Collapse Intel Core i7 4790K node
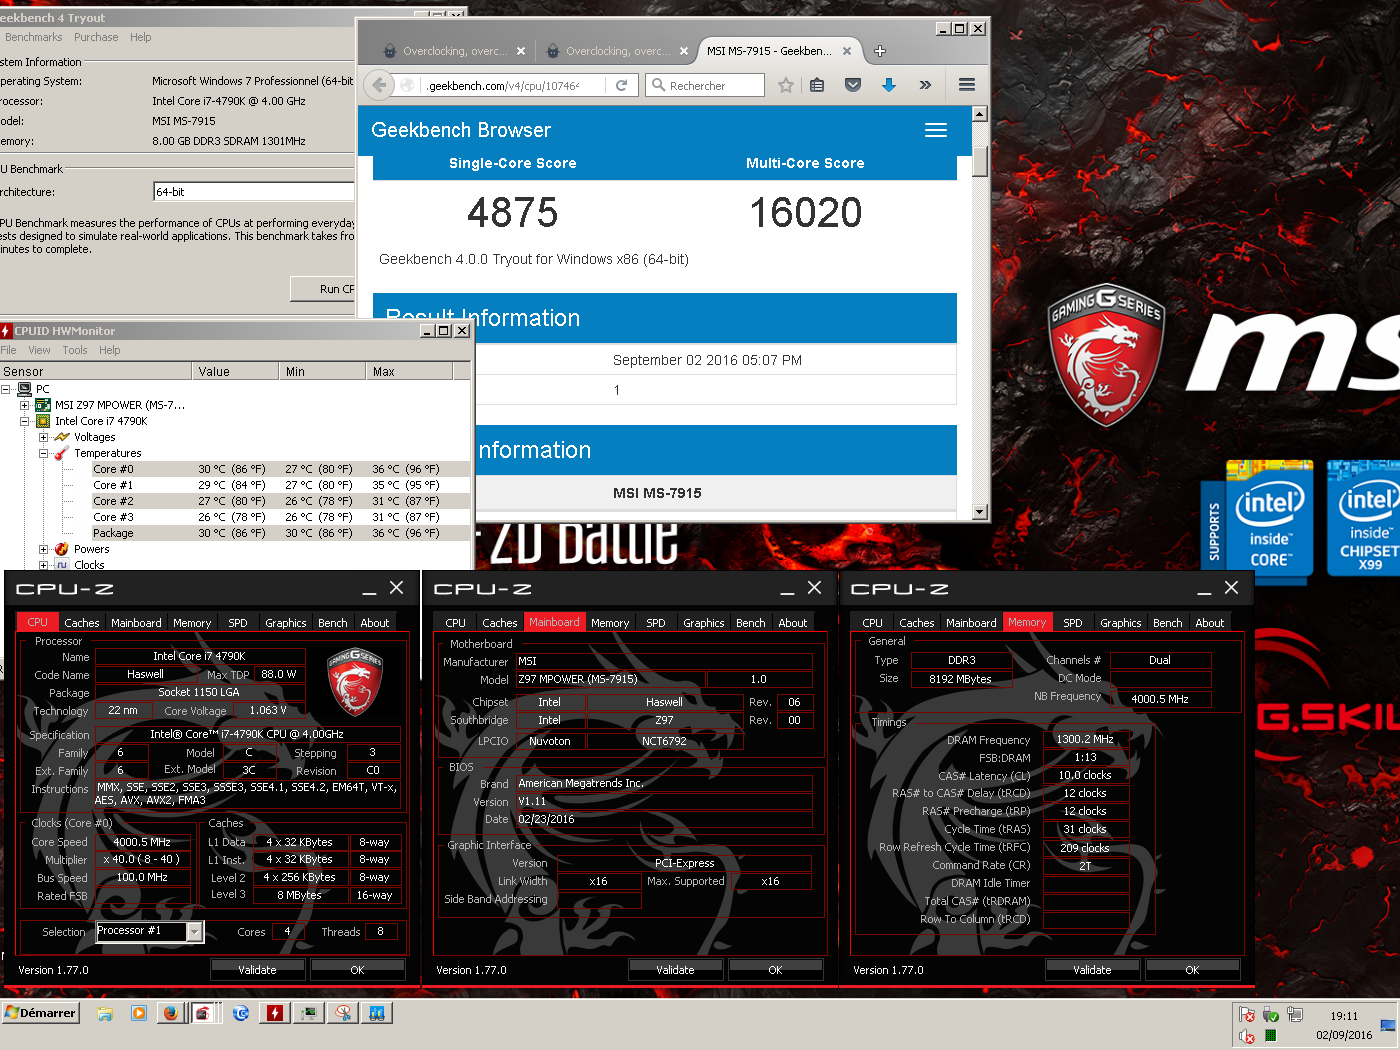 point(24,421)
